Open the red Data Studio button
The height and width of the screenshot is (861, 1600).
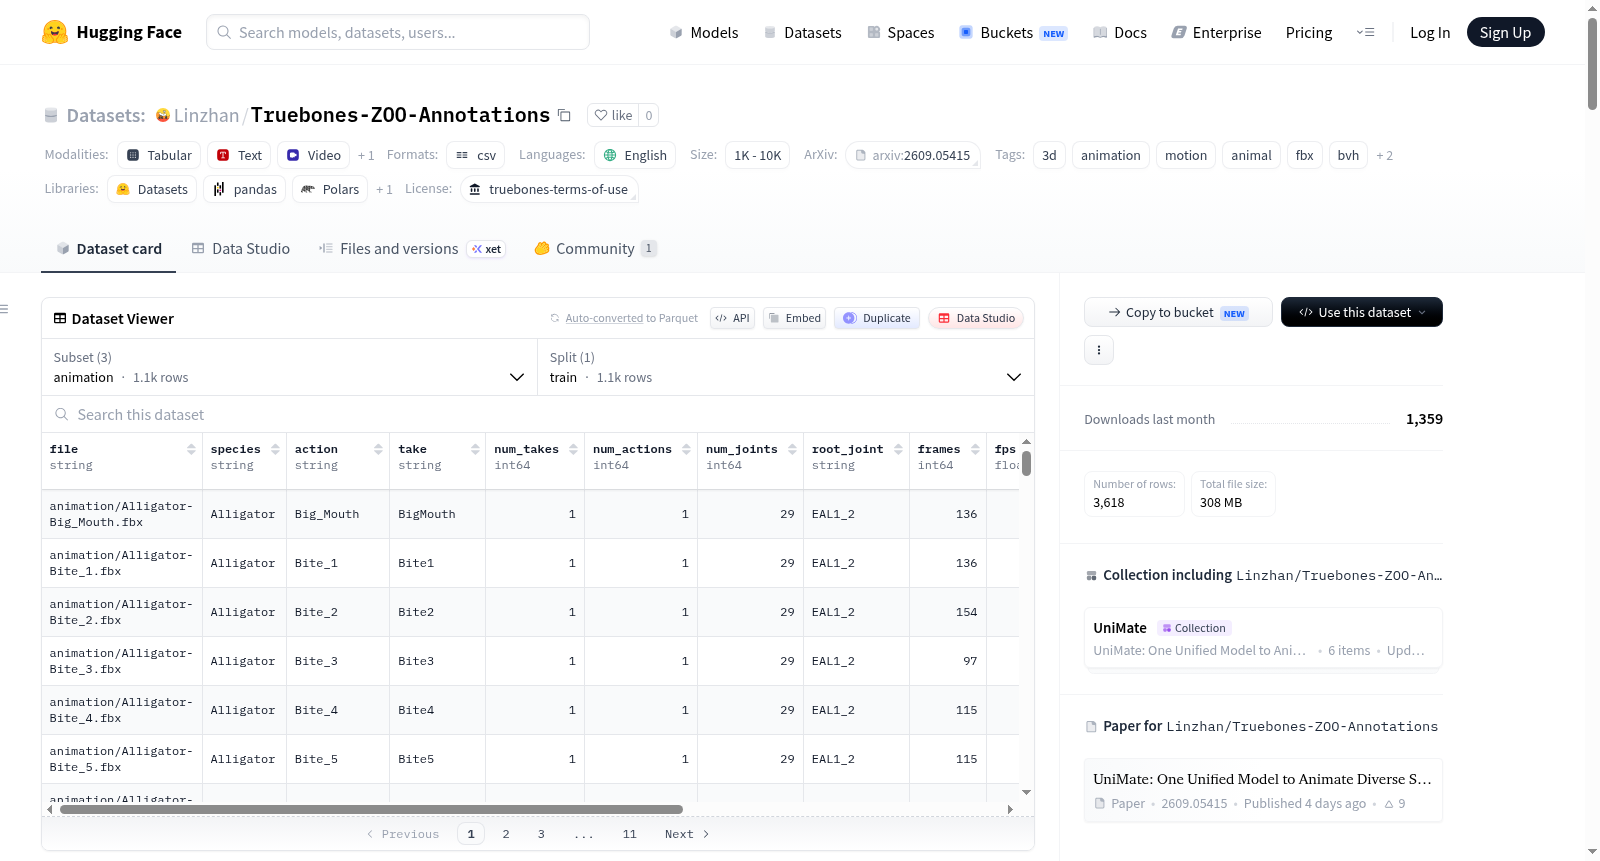click(976, 318)
